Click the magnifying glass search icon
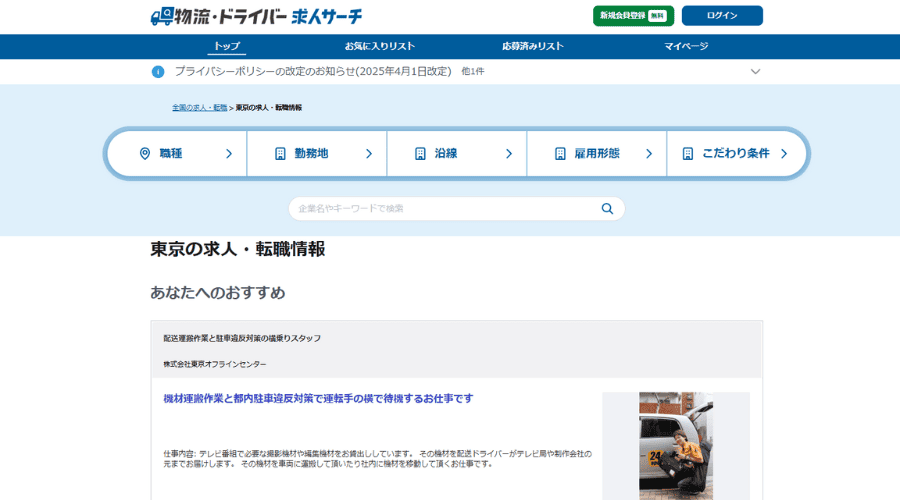900x500 pixels. coord(607,209)
